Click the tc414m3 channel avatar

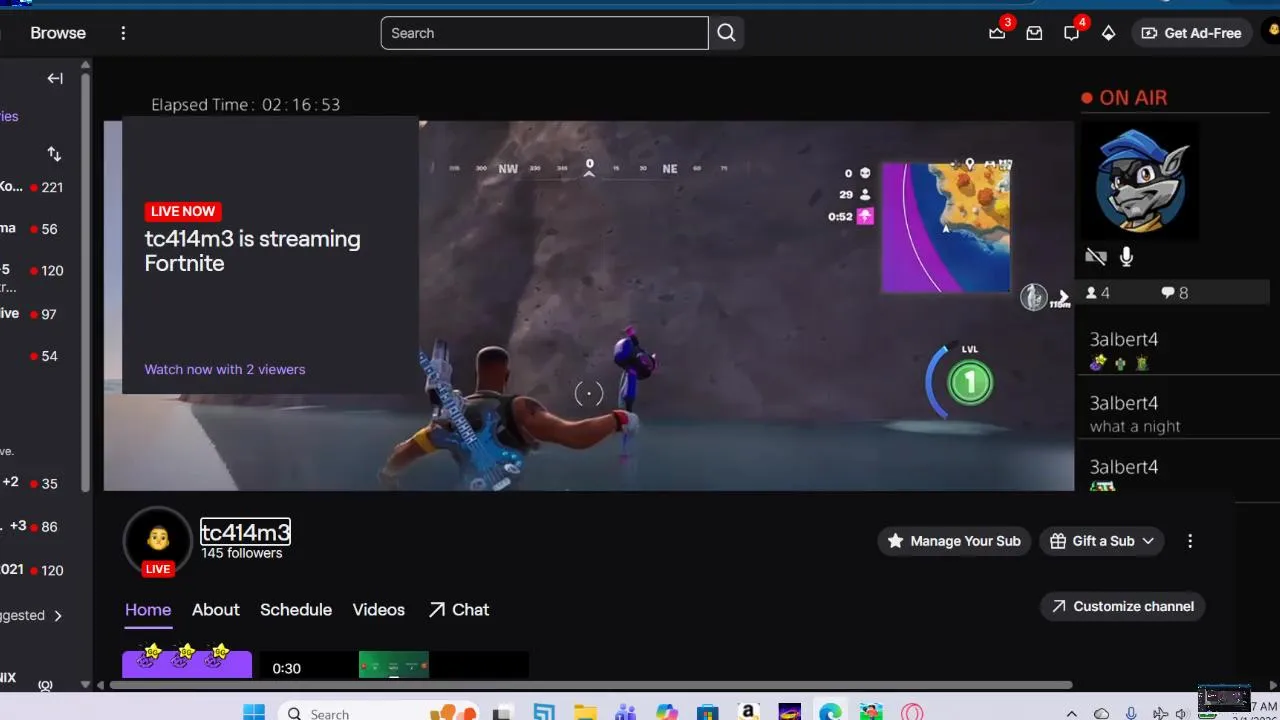(157, 540)
